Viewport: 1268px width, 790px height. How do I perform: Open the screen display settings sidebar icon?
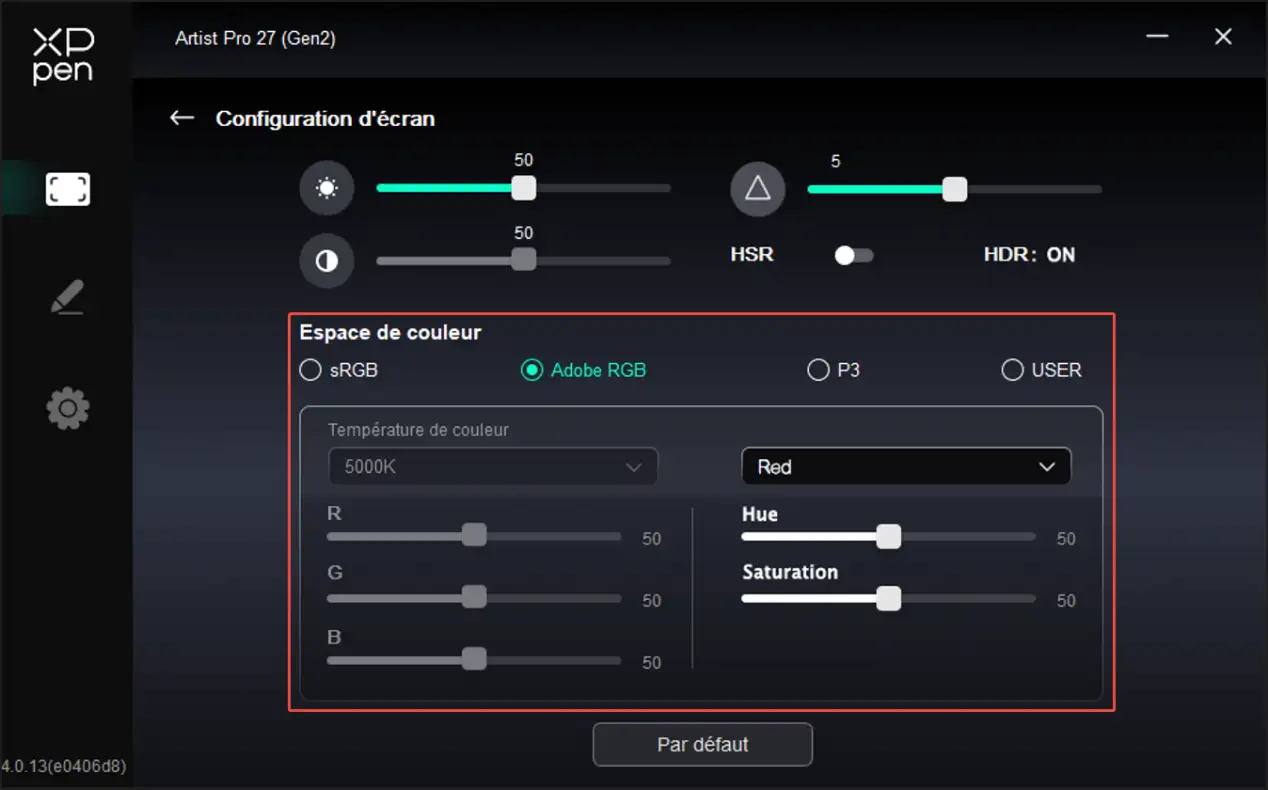68,189
